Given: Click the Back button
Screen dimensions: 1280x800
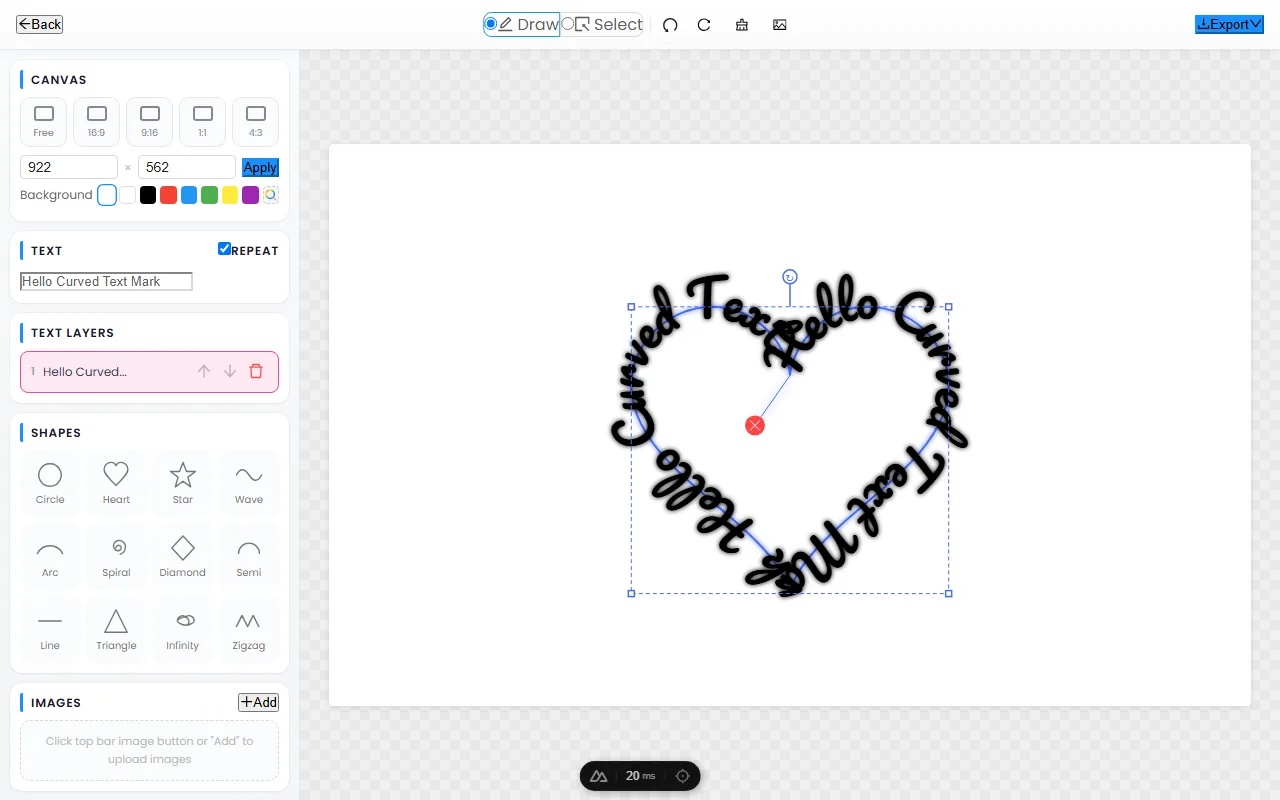Looking at the screenshot, I should [40, 24].
